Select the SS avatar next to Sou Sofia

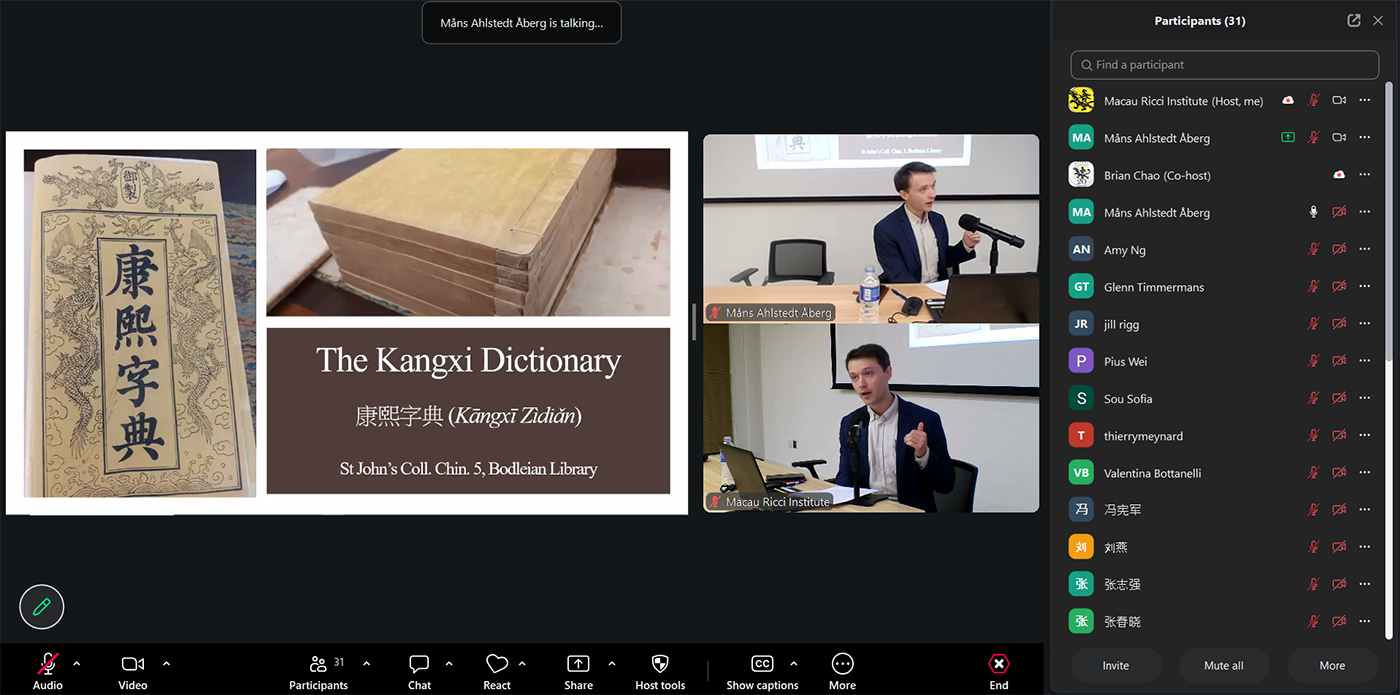pos(1081,398)
